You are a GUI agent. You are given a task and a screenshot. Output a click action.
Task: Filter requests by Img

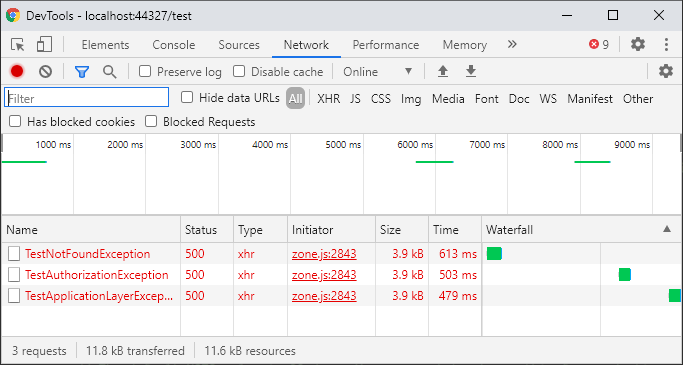pos(411,99)
